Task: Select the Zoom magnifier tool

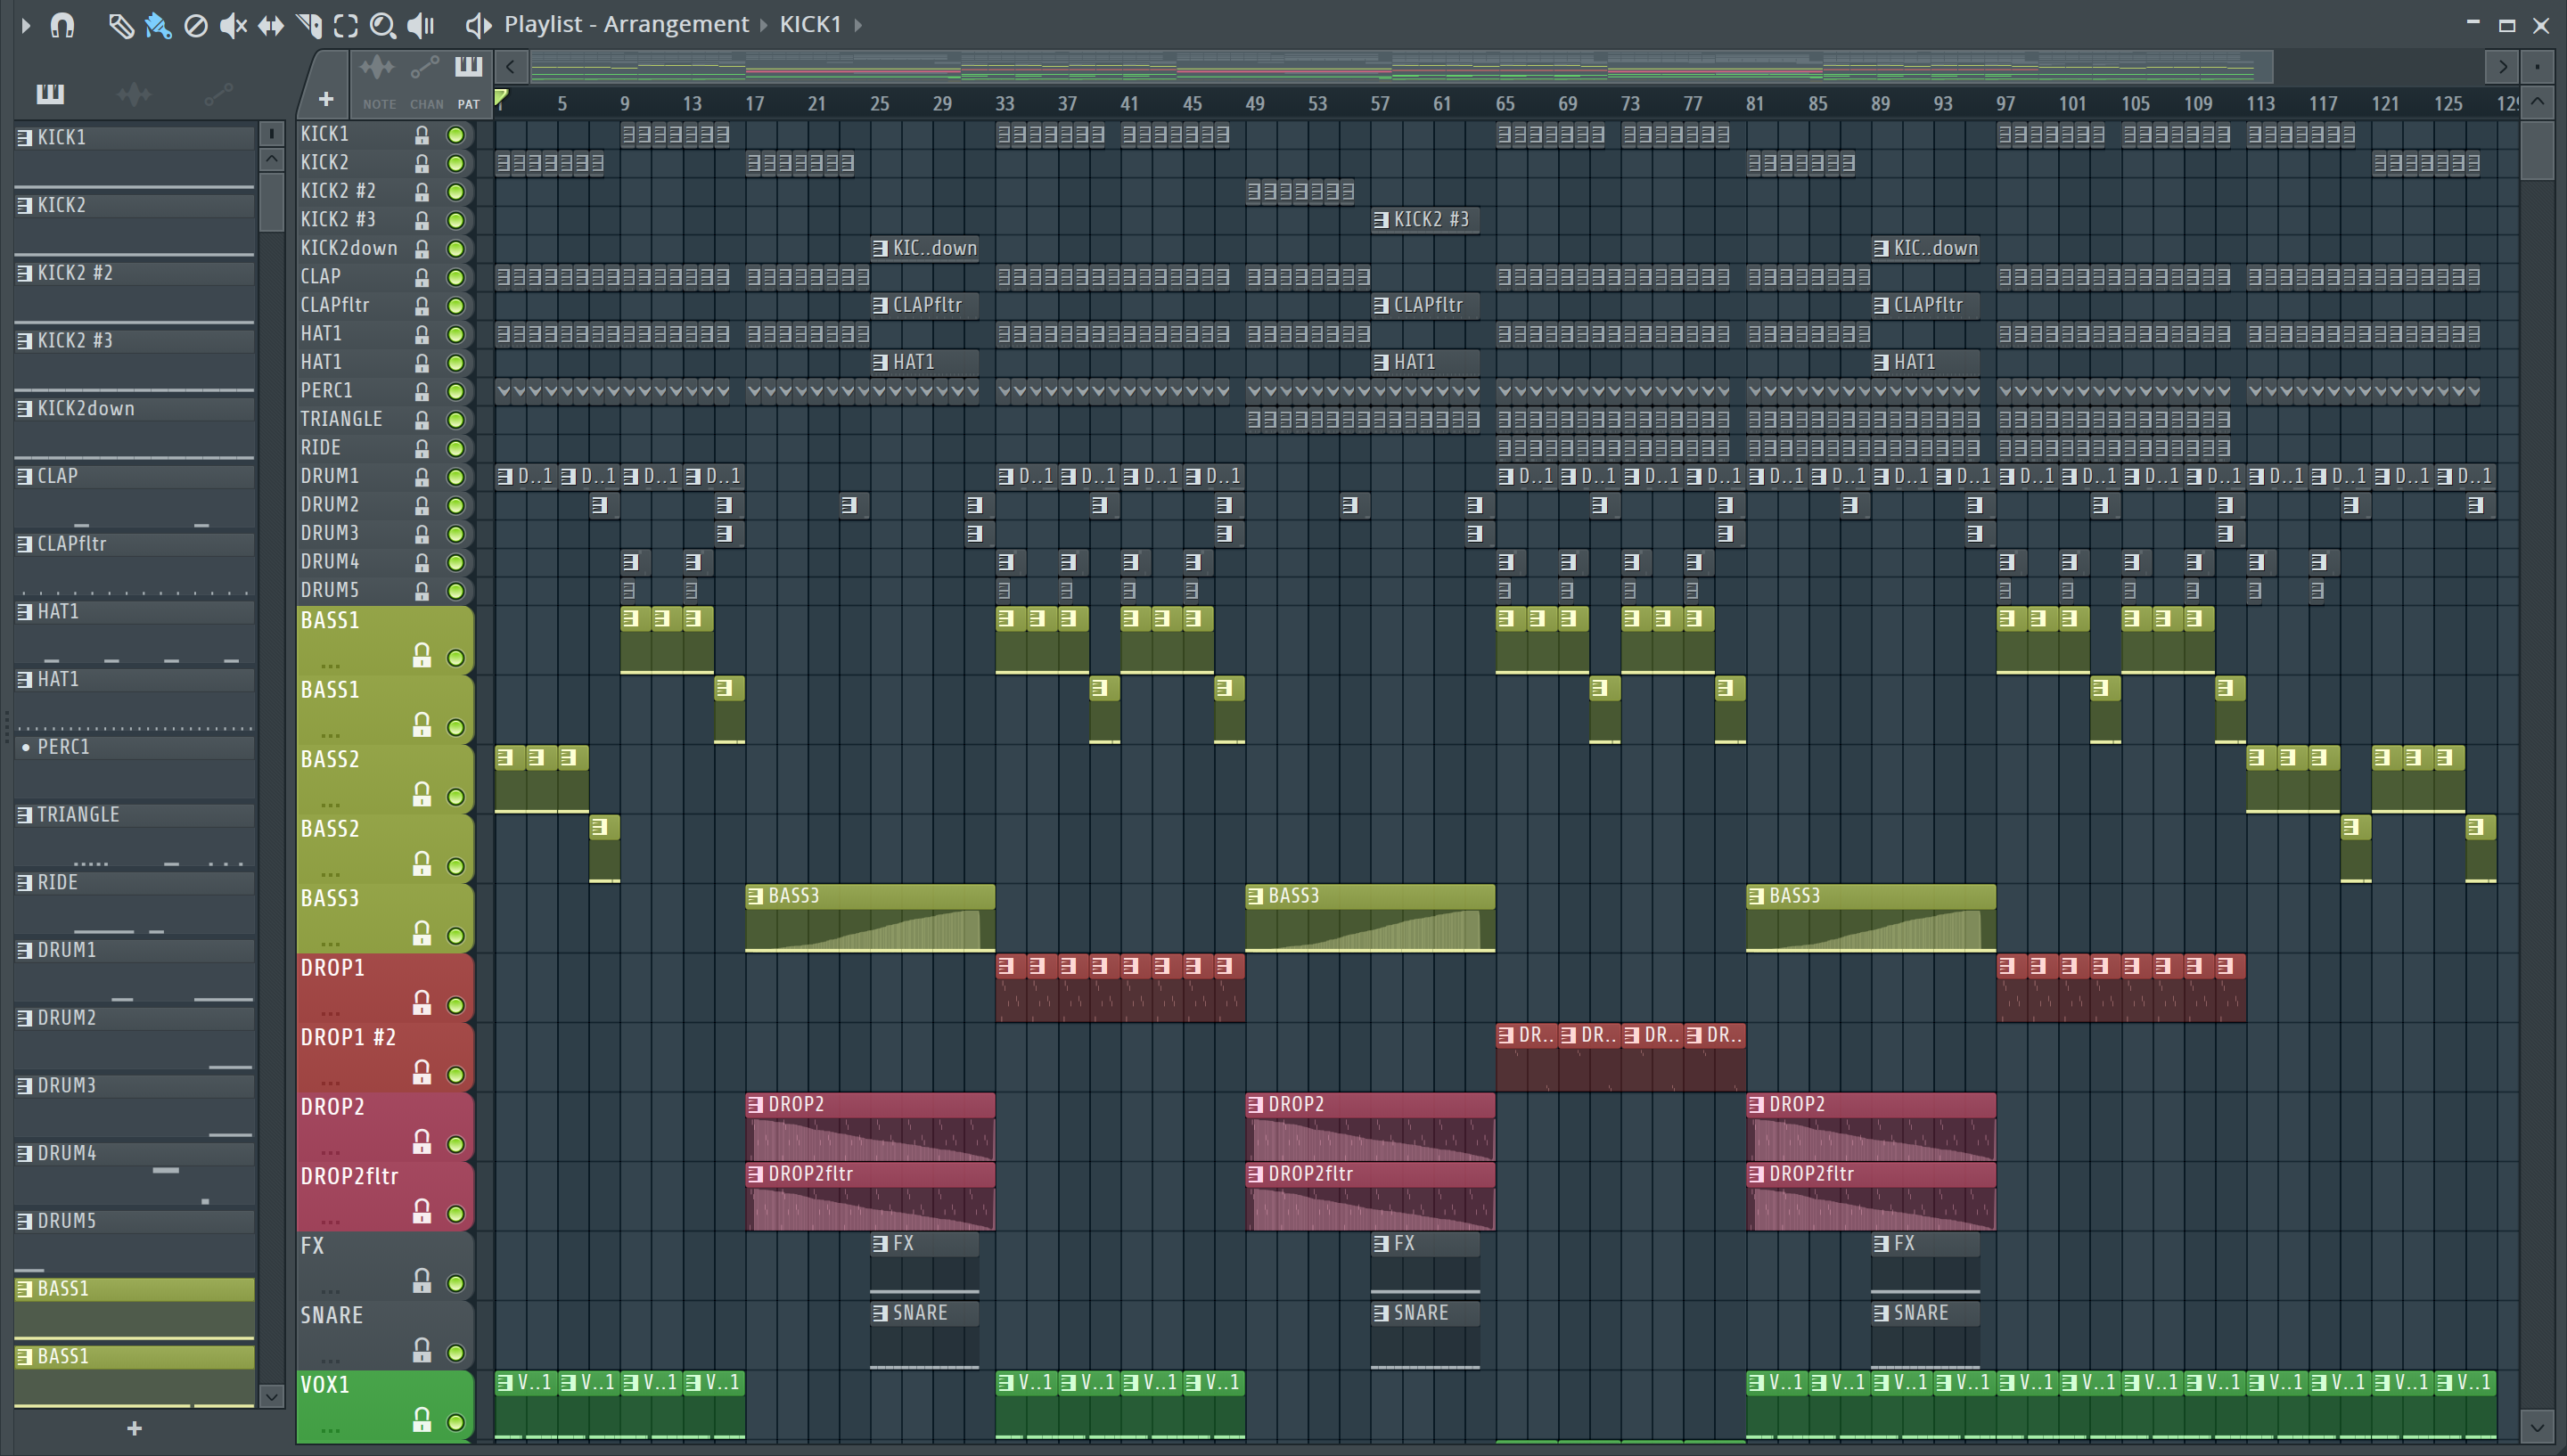Action: point(383,25)
